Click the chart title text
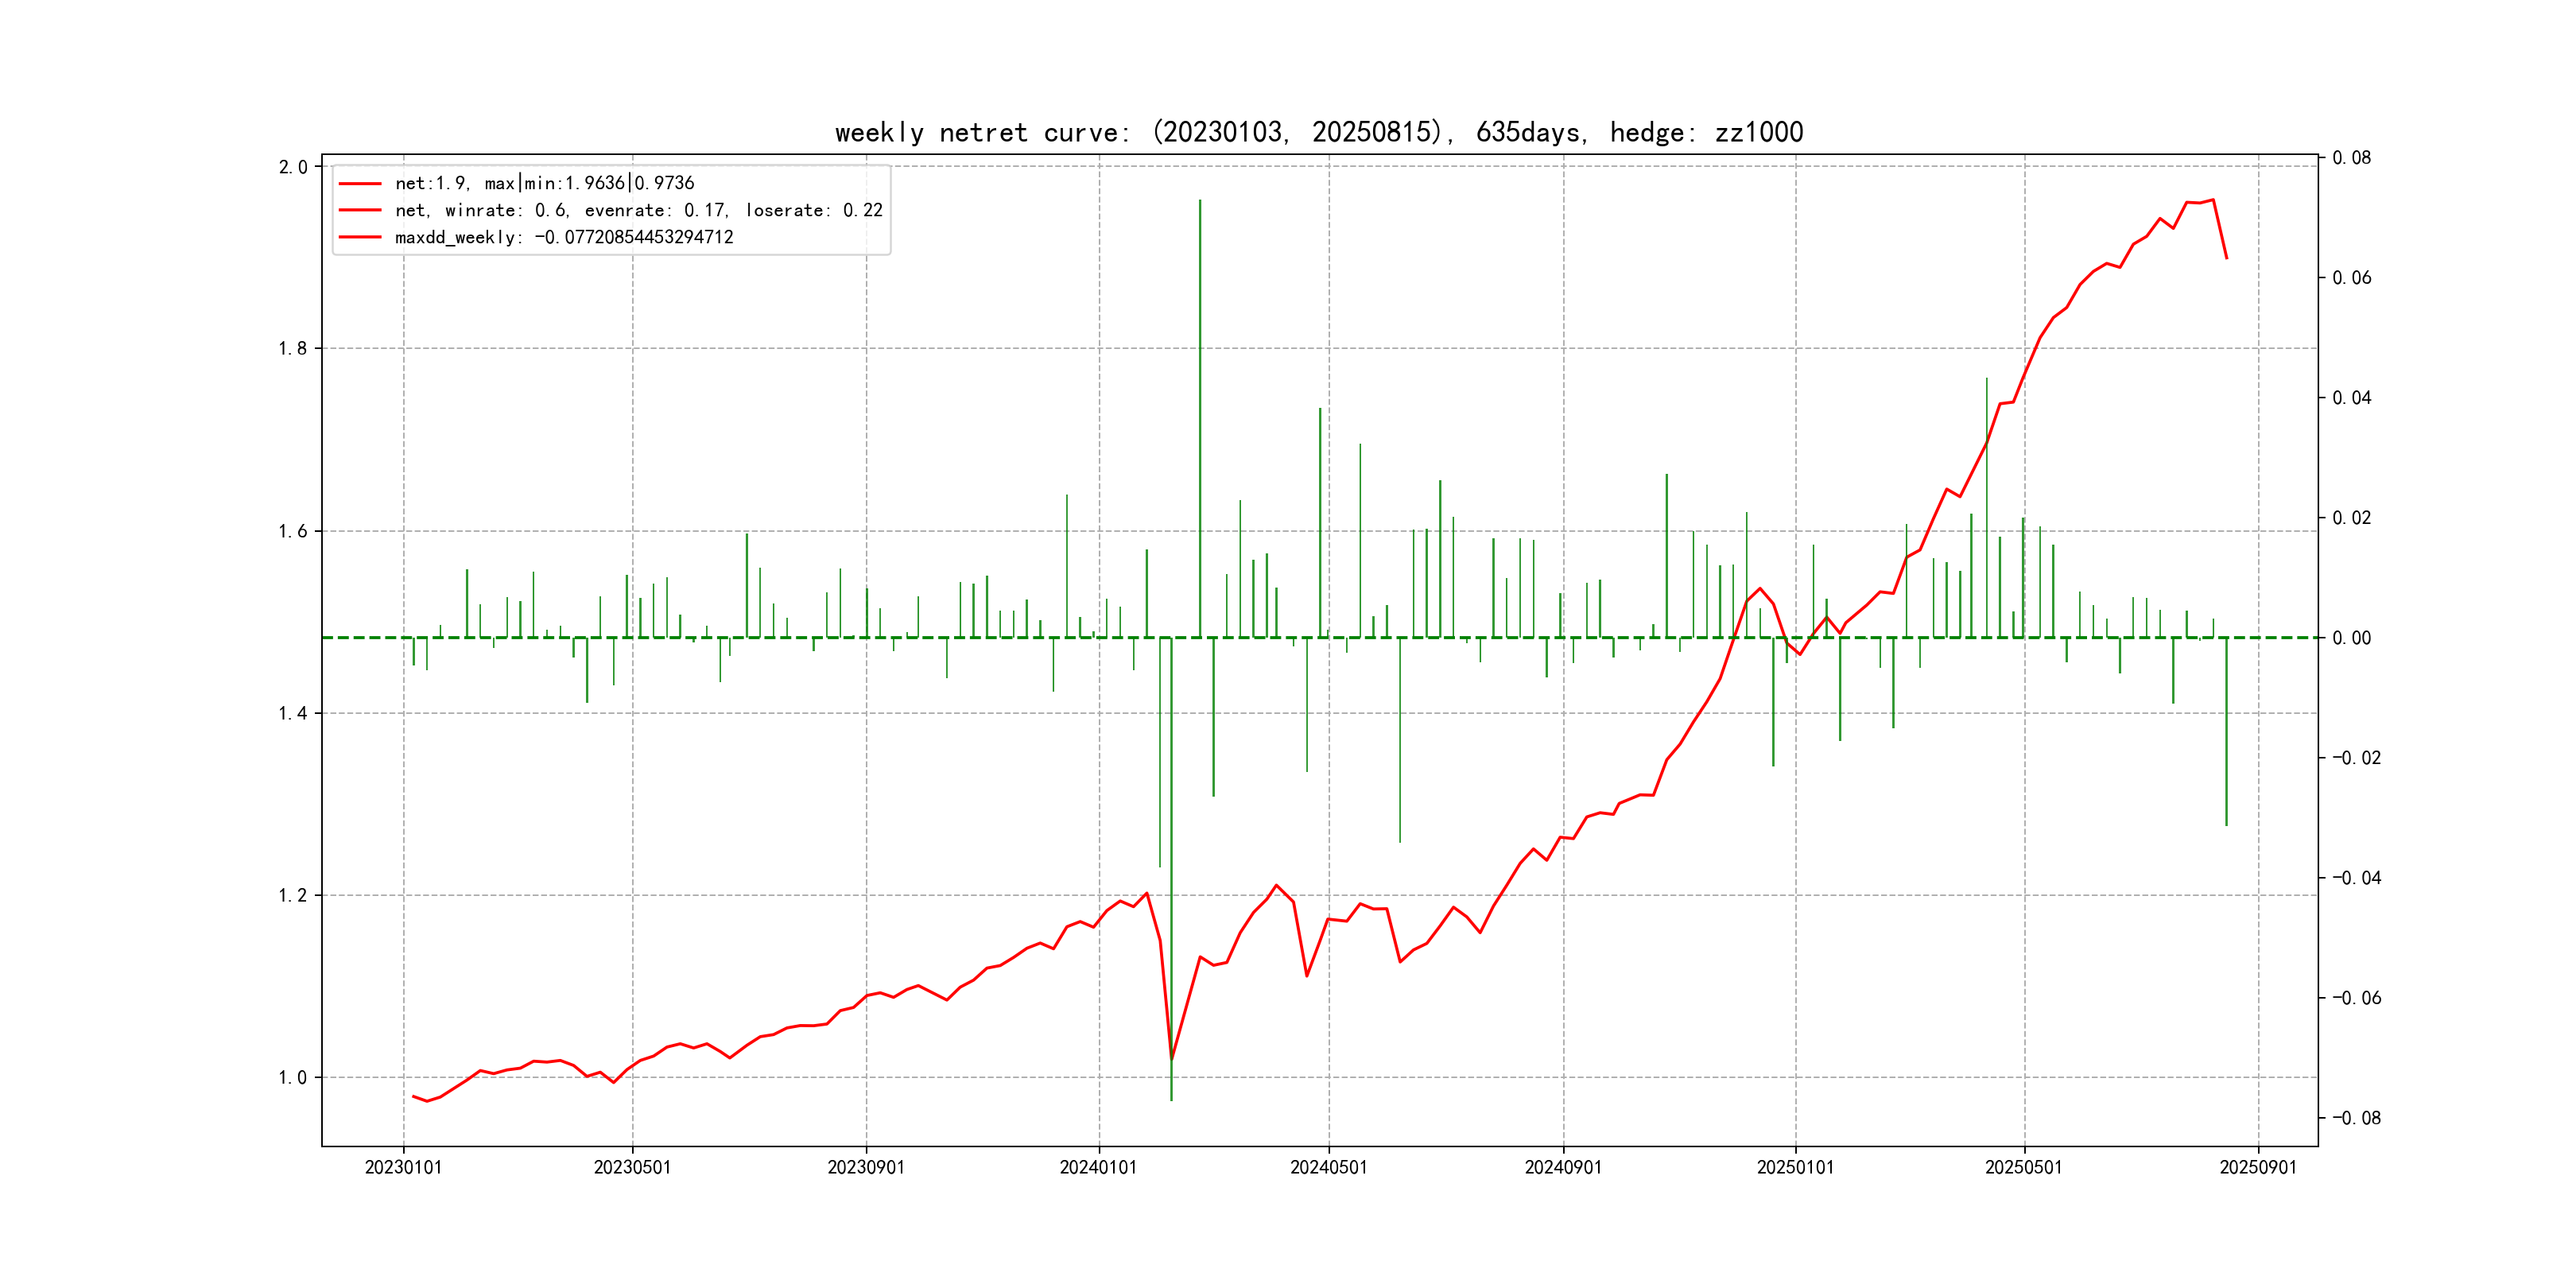This screenshot has width=2576, height=1288. (1318, 132)
